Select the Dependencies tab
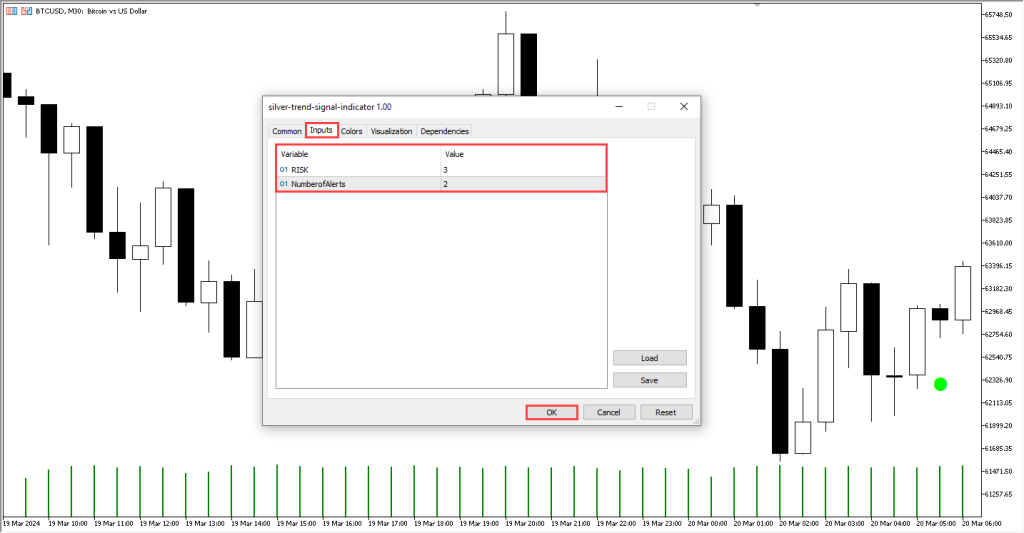 point(444,131)
